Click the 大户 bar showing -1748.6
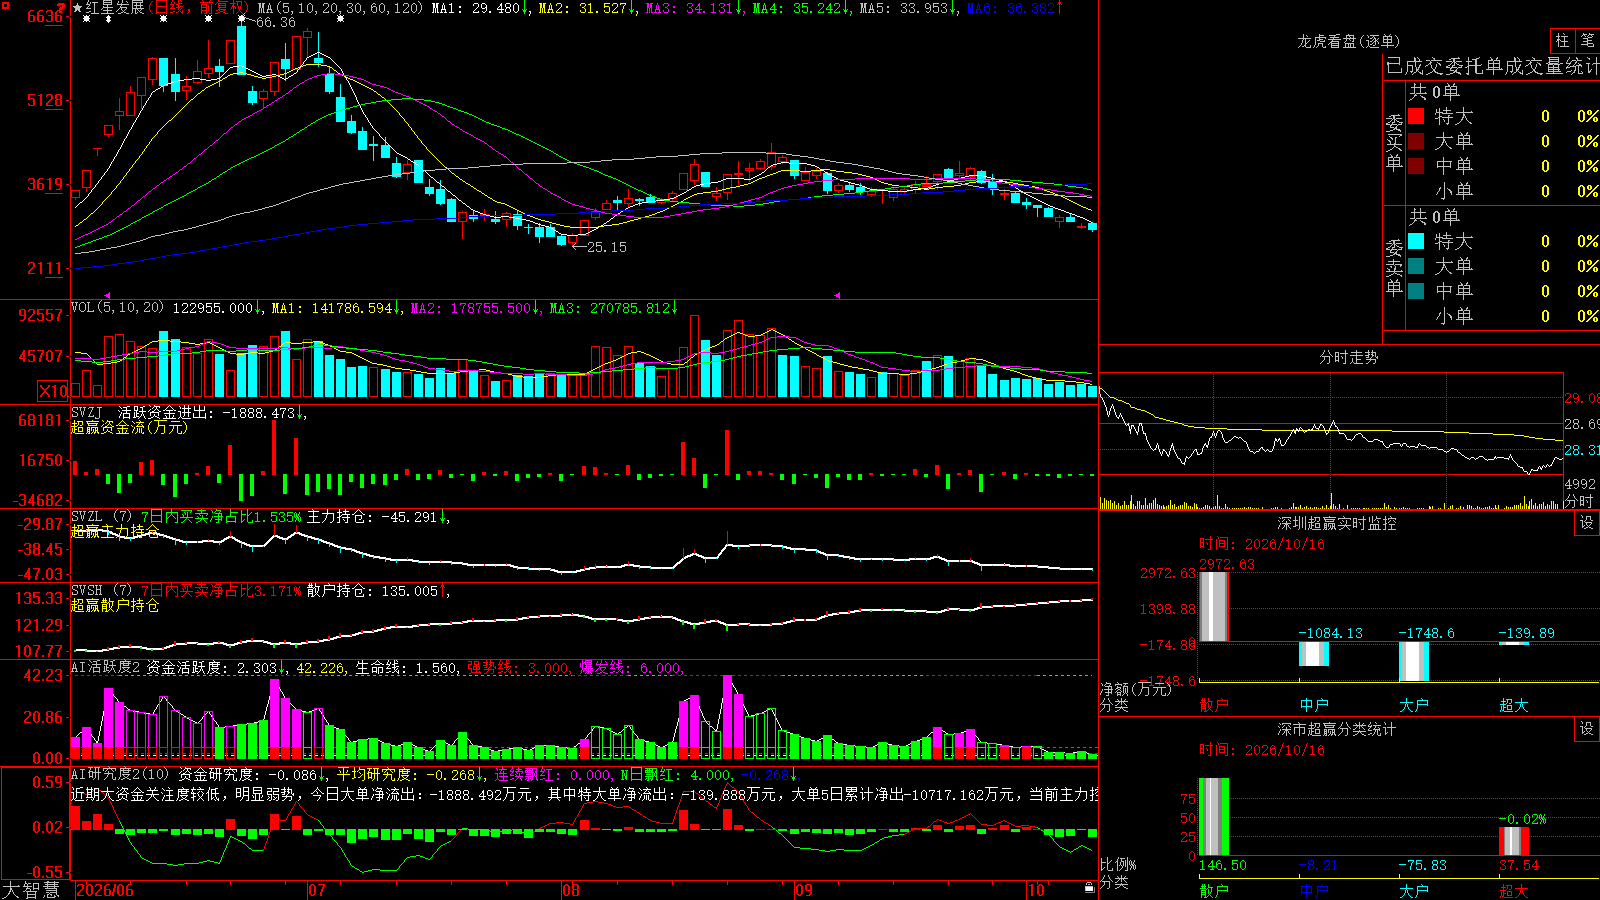The image size is (1600, 900). tap(1413, 661)
